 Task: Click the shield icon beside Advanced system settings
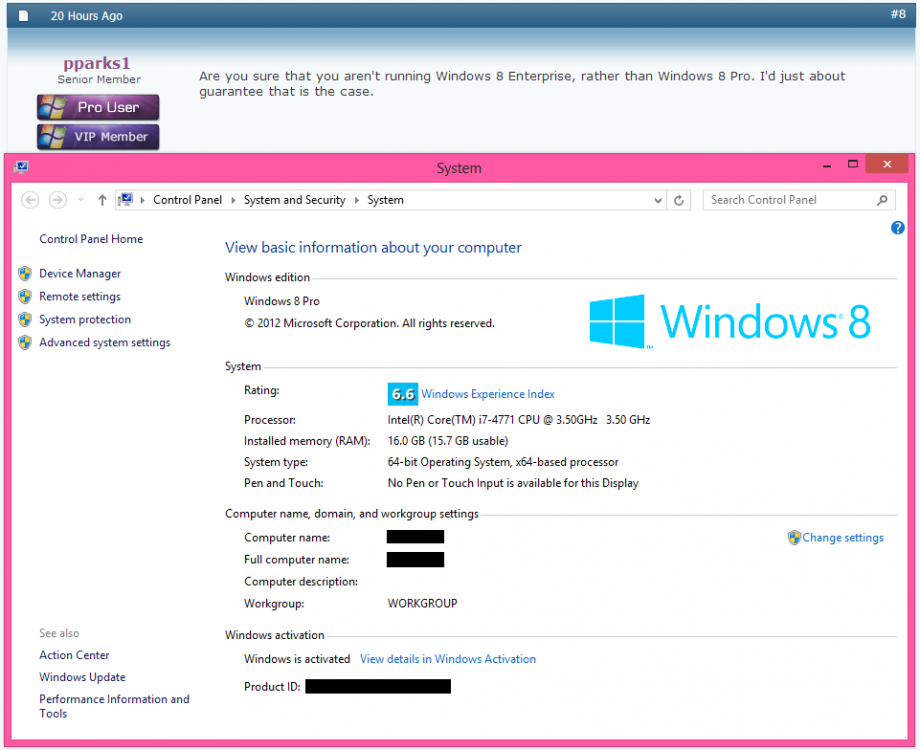pyautogui.click(x=25, y=342)
